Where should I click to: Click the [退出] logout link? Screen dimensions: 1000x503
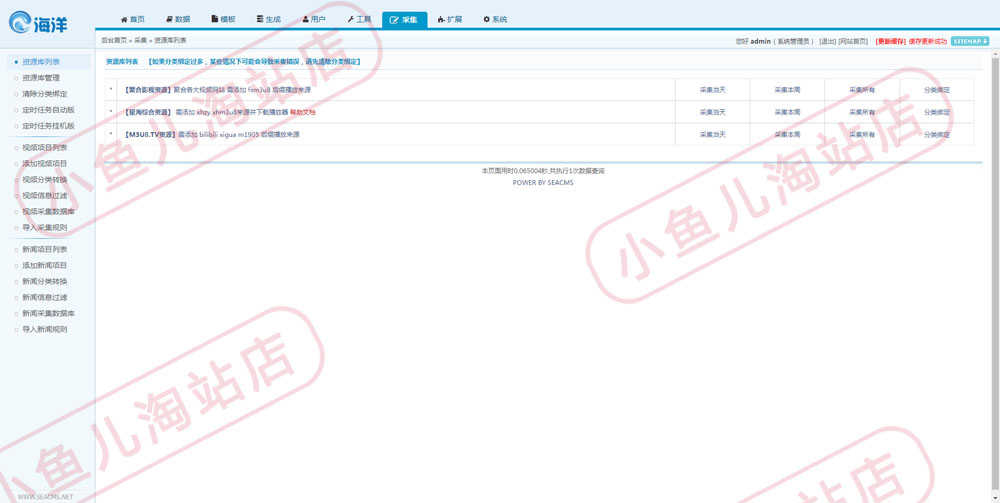pyautogui.click(x=827, y=41)
